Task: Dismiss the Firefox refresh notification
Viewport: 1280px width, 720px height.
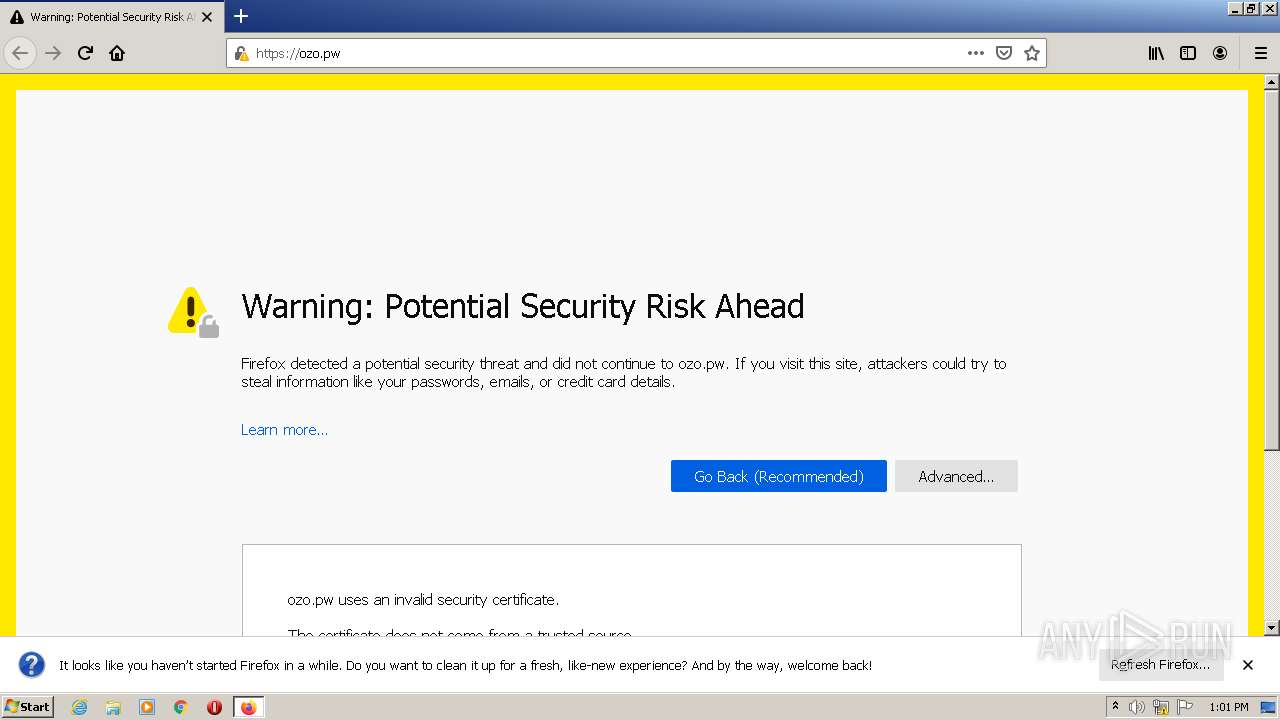Action: click(x=1248, y=665)
